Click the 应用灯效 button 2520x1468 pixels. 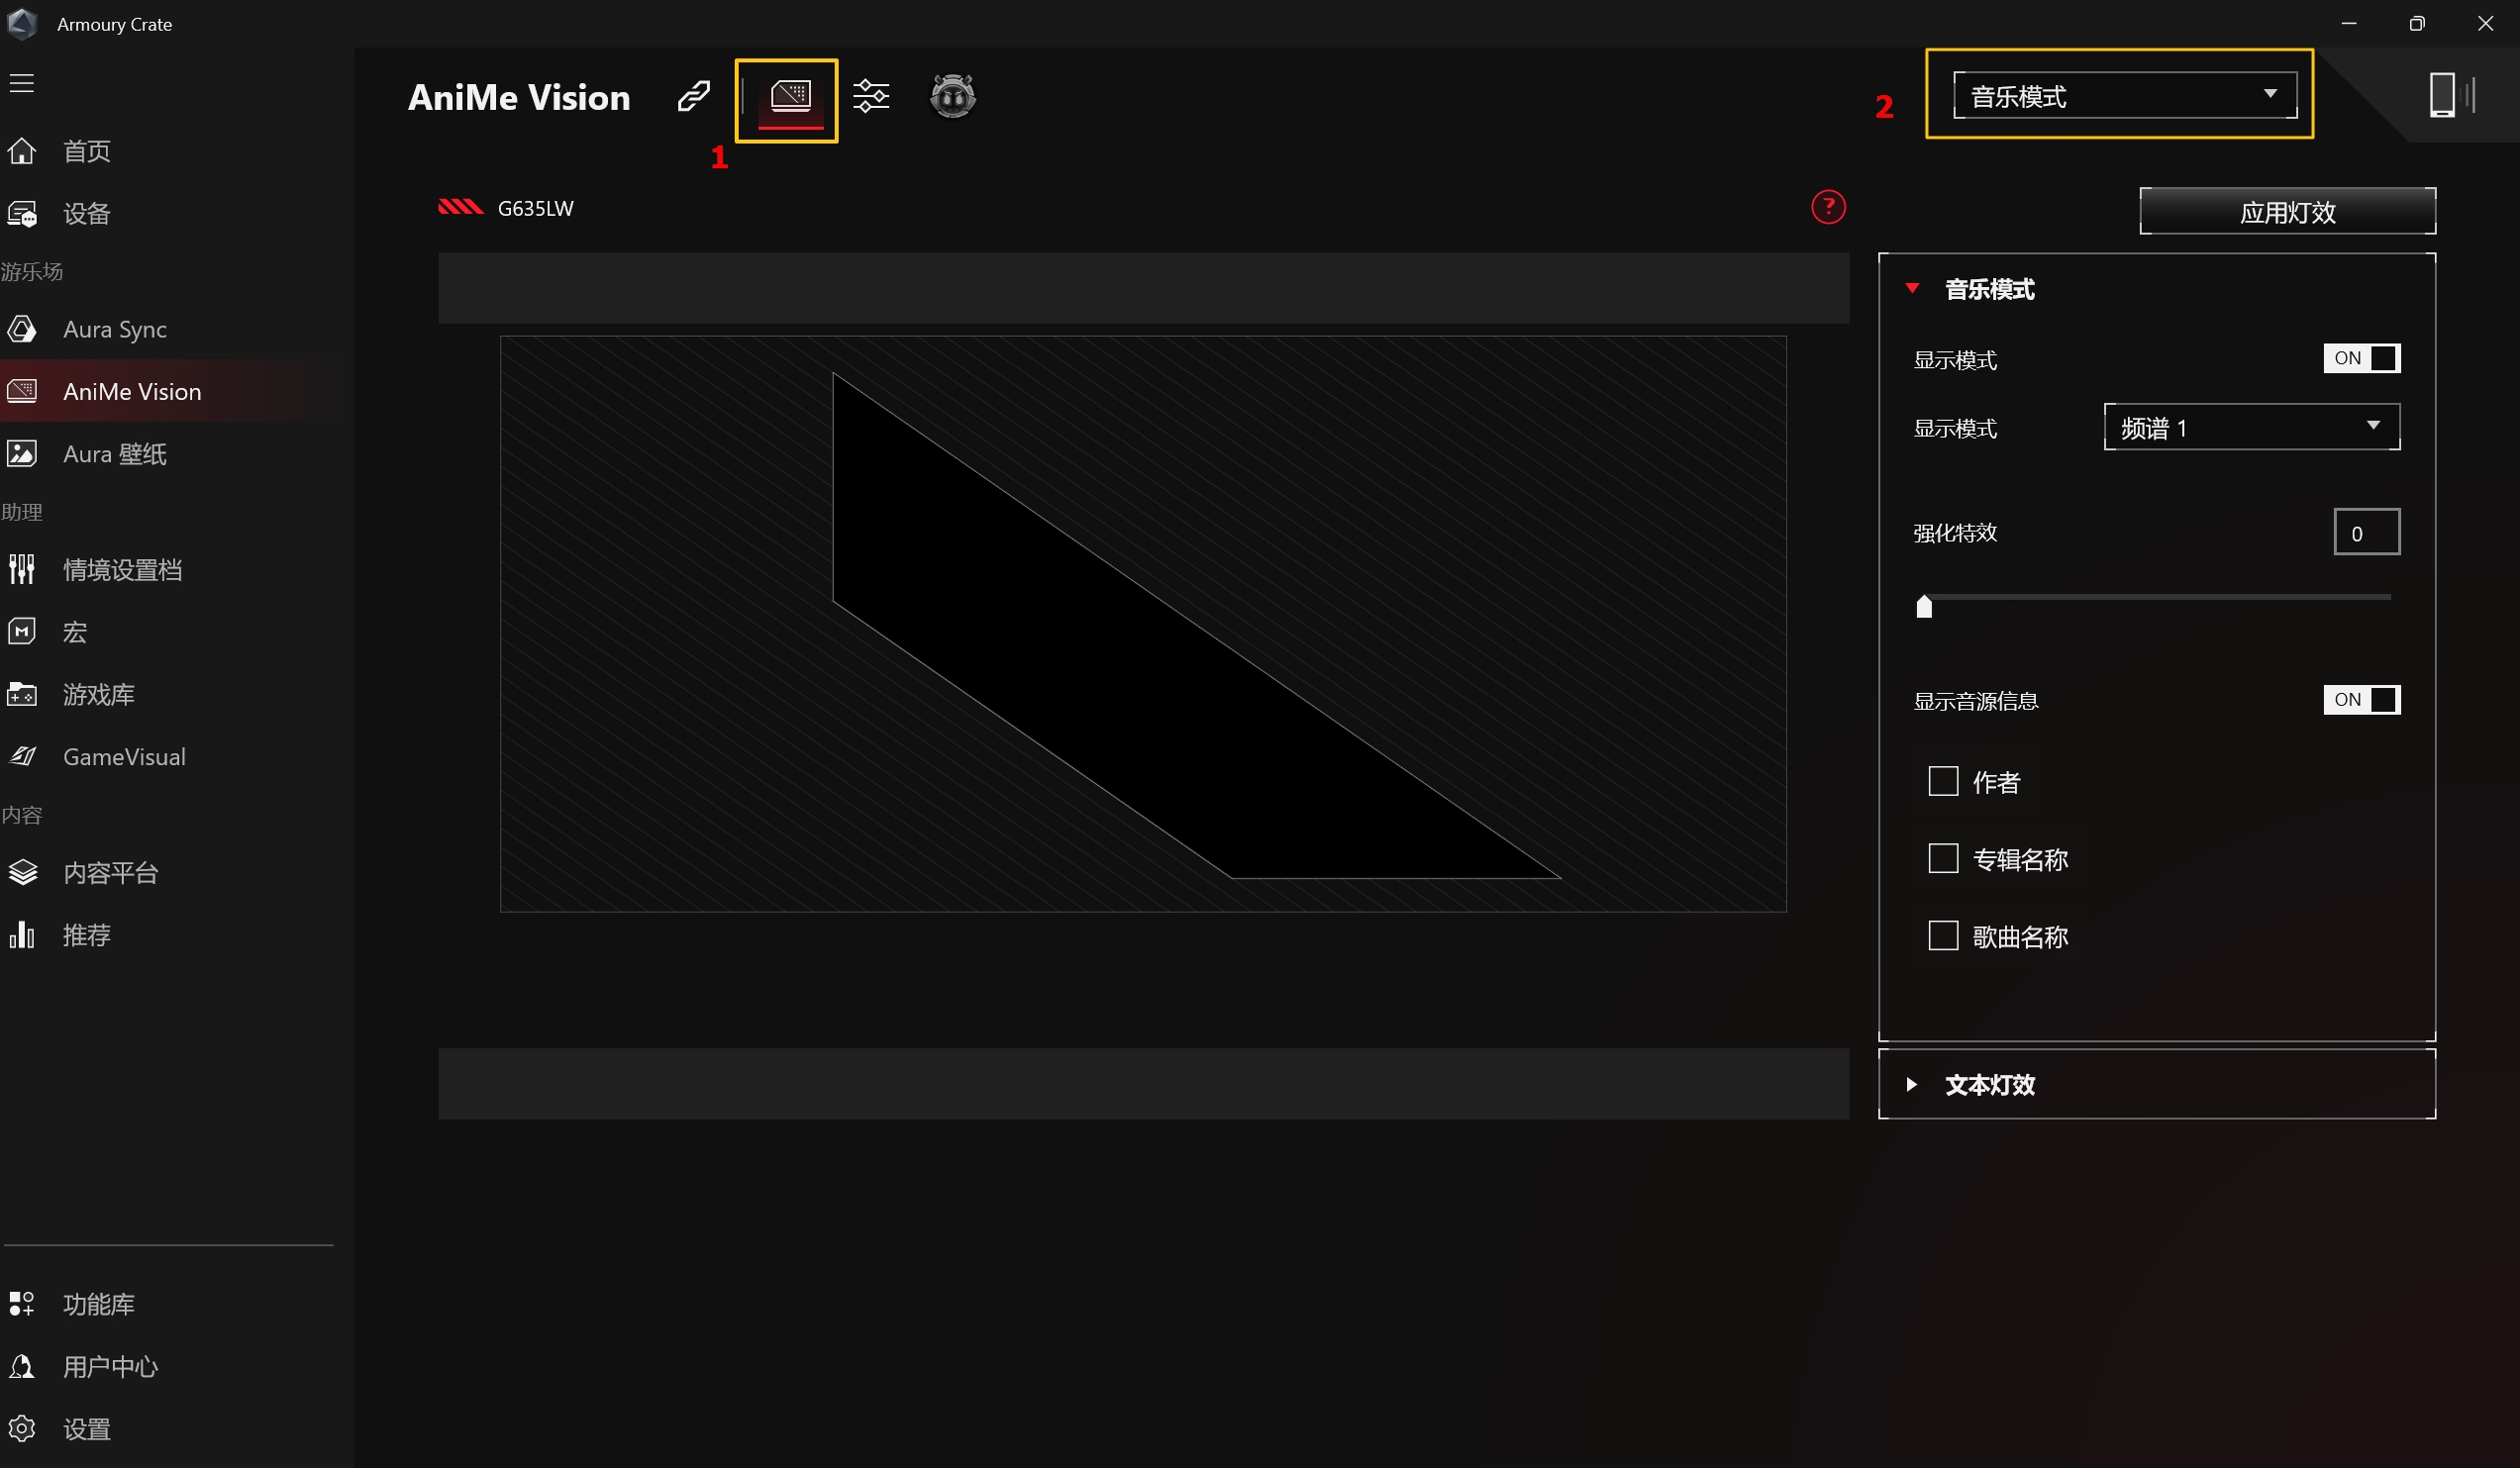point(2287,211)
